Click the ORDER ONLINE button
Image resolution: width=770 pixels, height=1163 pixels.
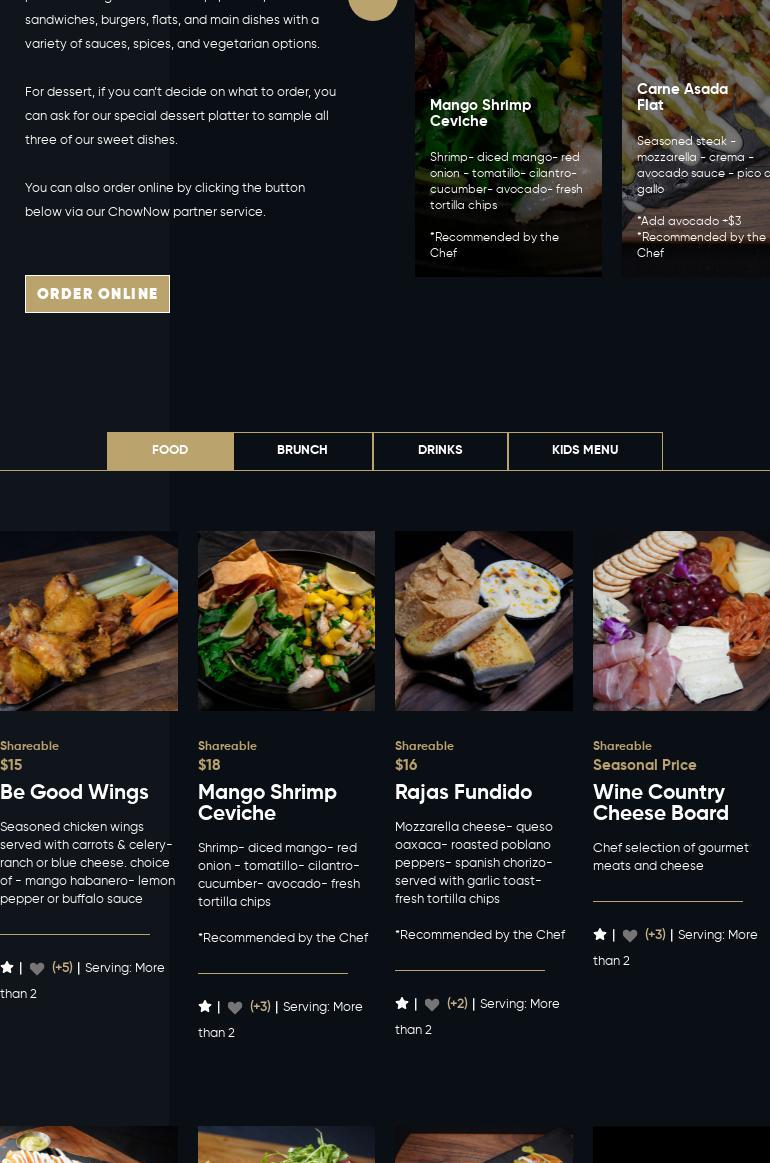click(97, 294)
